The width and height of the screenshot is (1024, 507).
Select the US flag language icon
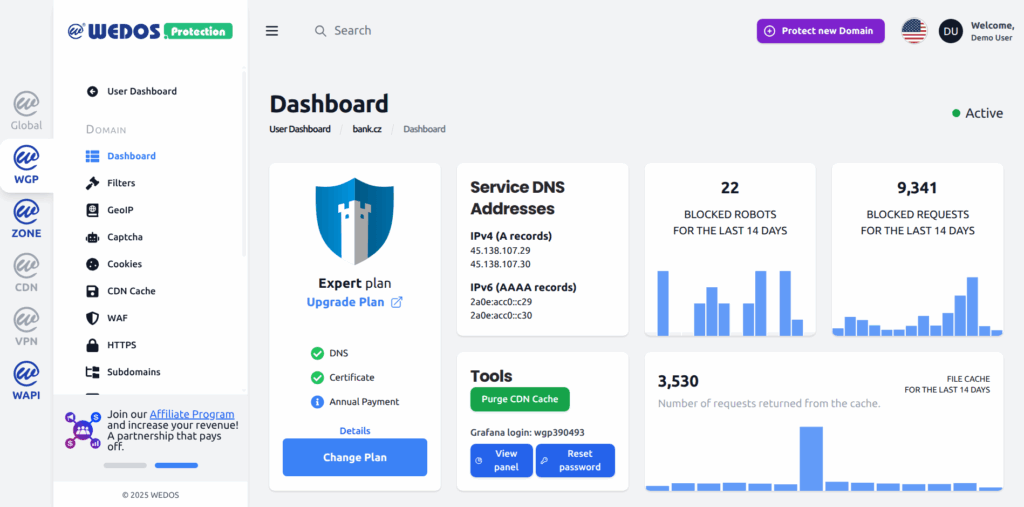click(914, 31)
